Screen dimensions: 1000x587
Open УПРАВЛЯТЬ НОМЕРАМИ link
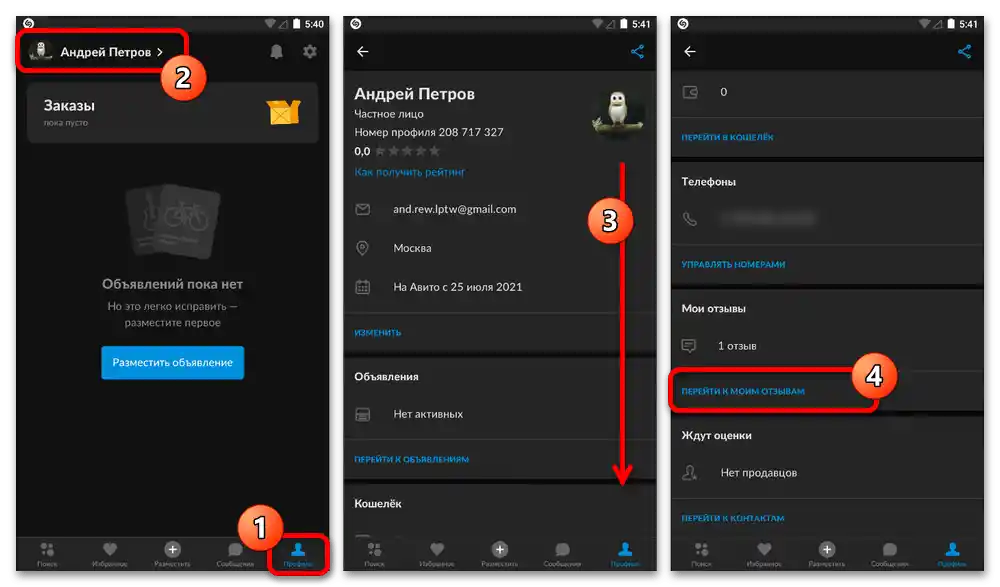pos(733,264)
